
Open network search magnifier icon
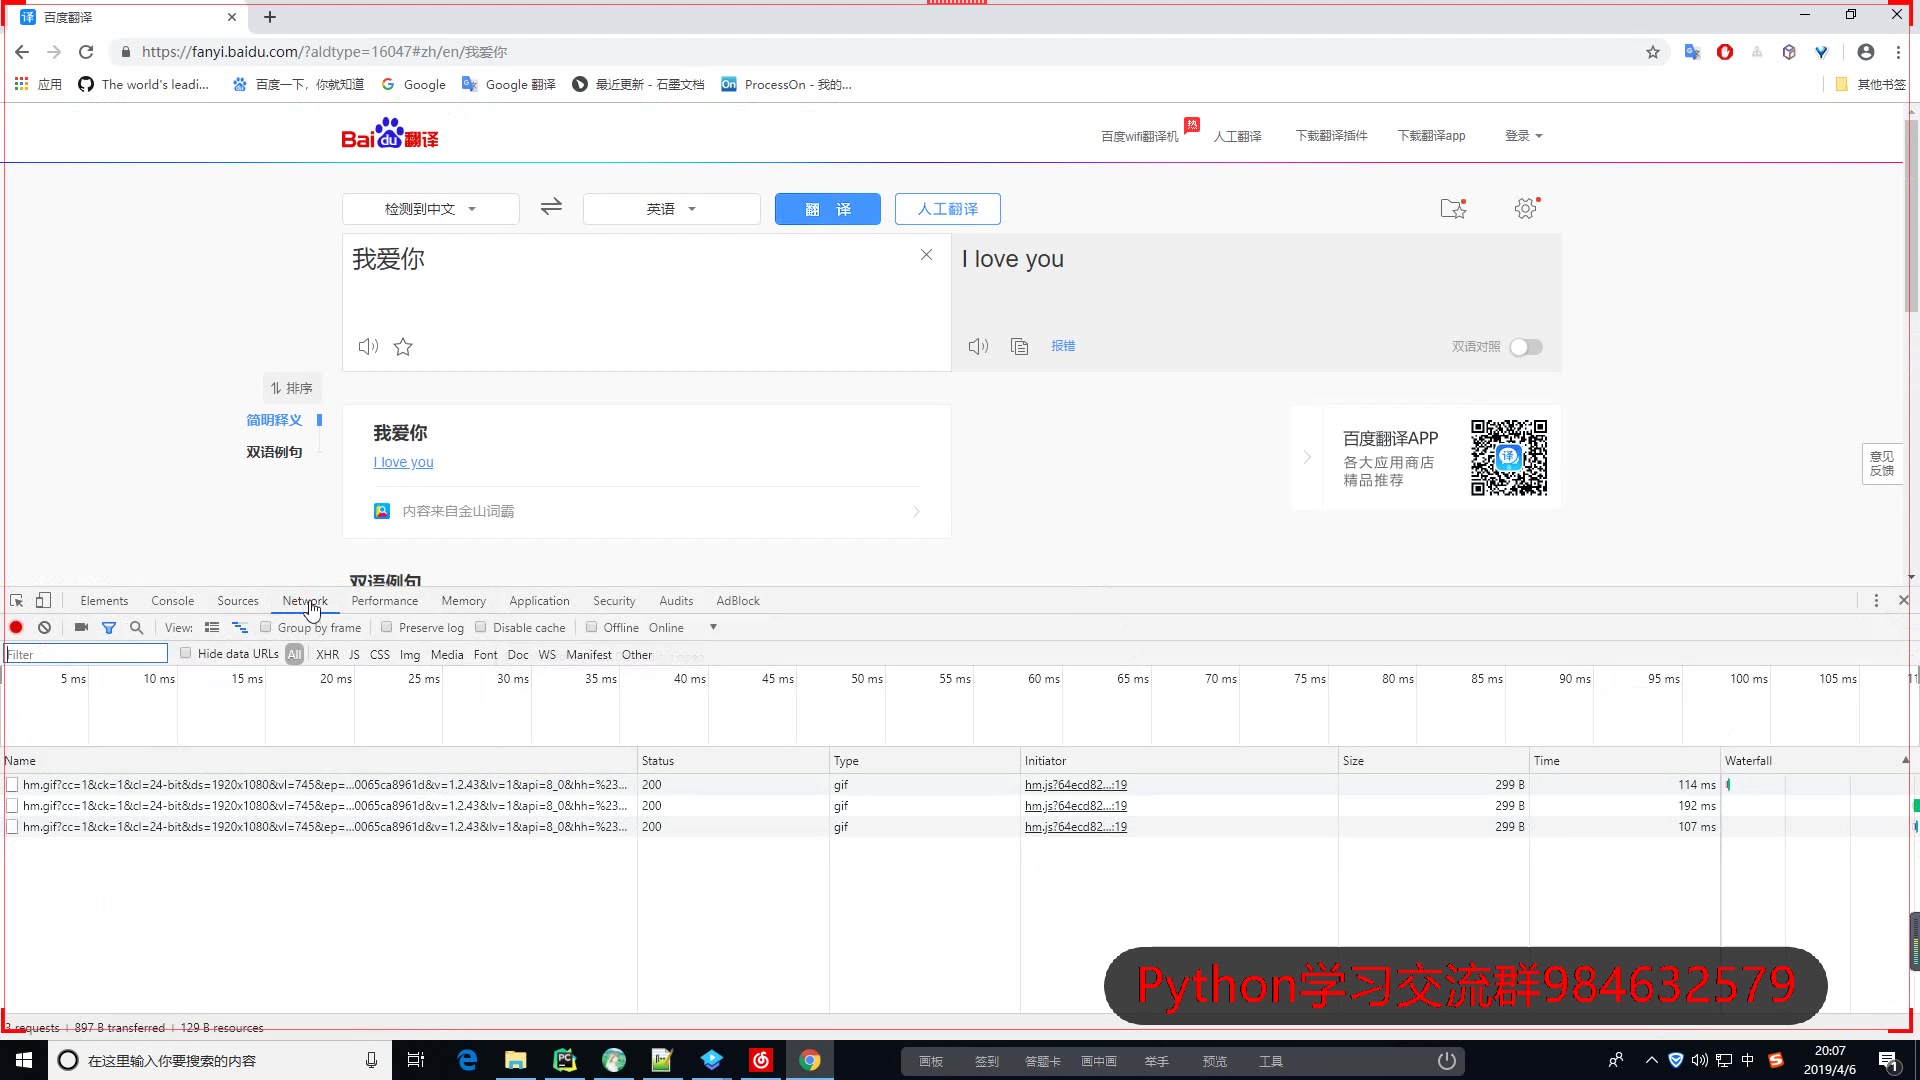[x=137, y=627]
